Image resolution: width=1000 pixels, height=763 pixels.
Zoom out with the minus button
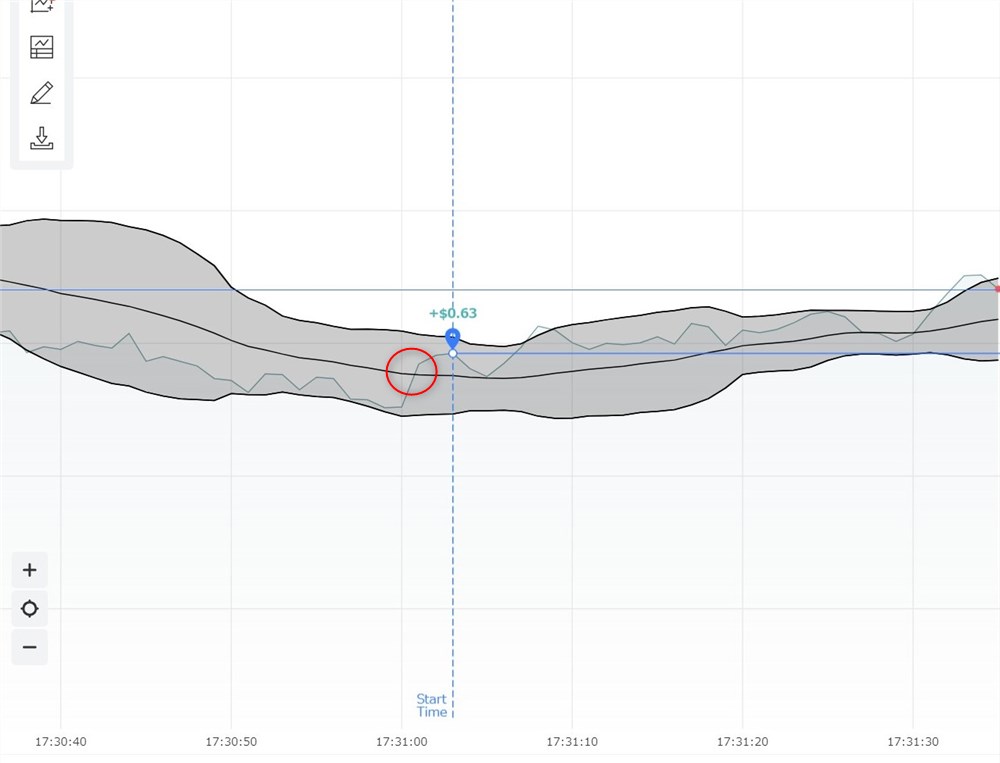(x=30, y=647)
